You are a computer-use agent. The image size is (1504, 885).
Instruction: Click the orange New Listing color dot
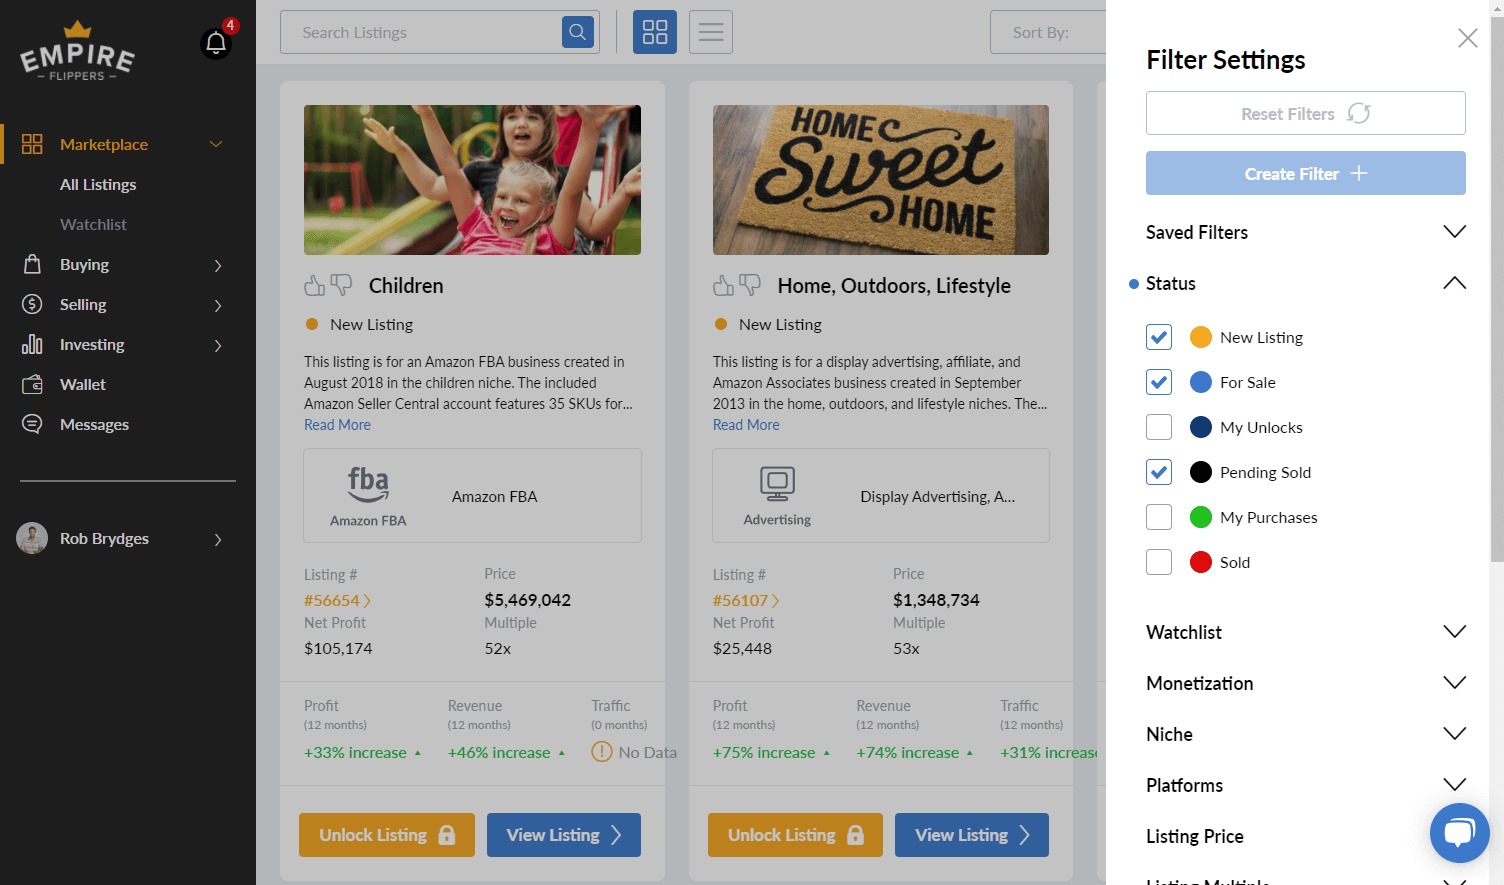[x=1201, y=337]
